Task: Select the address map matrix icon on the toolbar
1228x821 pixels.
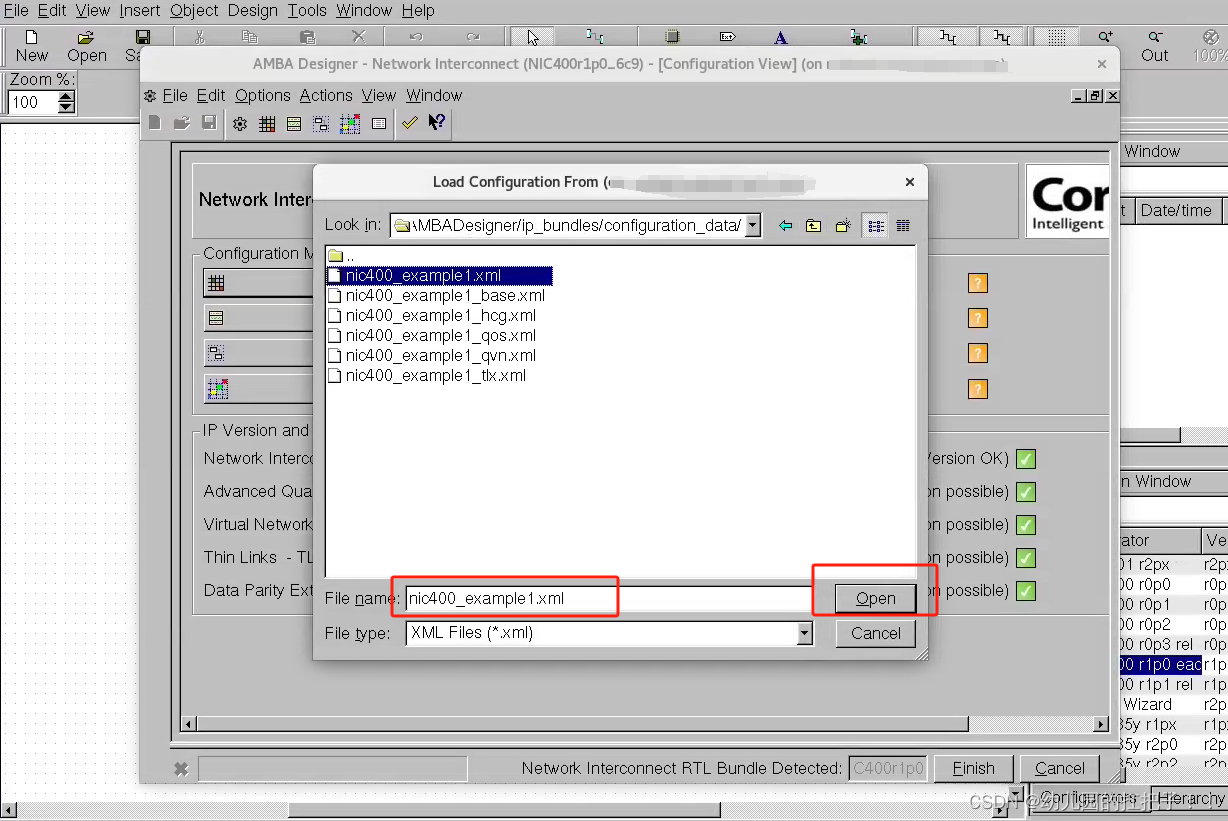Action: [266, 123]
